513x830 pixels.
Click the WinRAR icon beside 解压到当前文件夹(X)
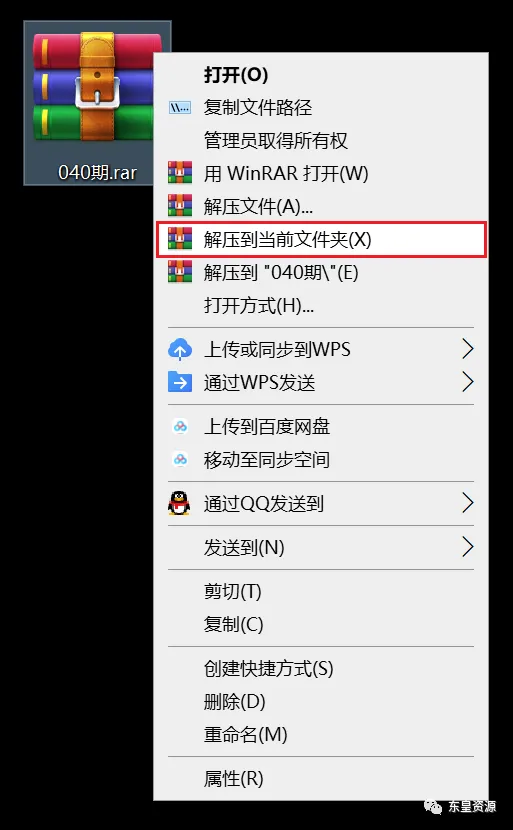pyautogui.click(x=180, y=239)
